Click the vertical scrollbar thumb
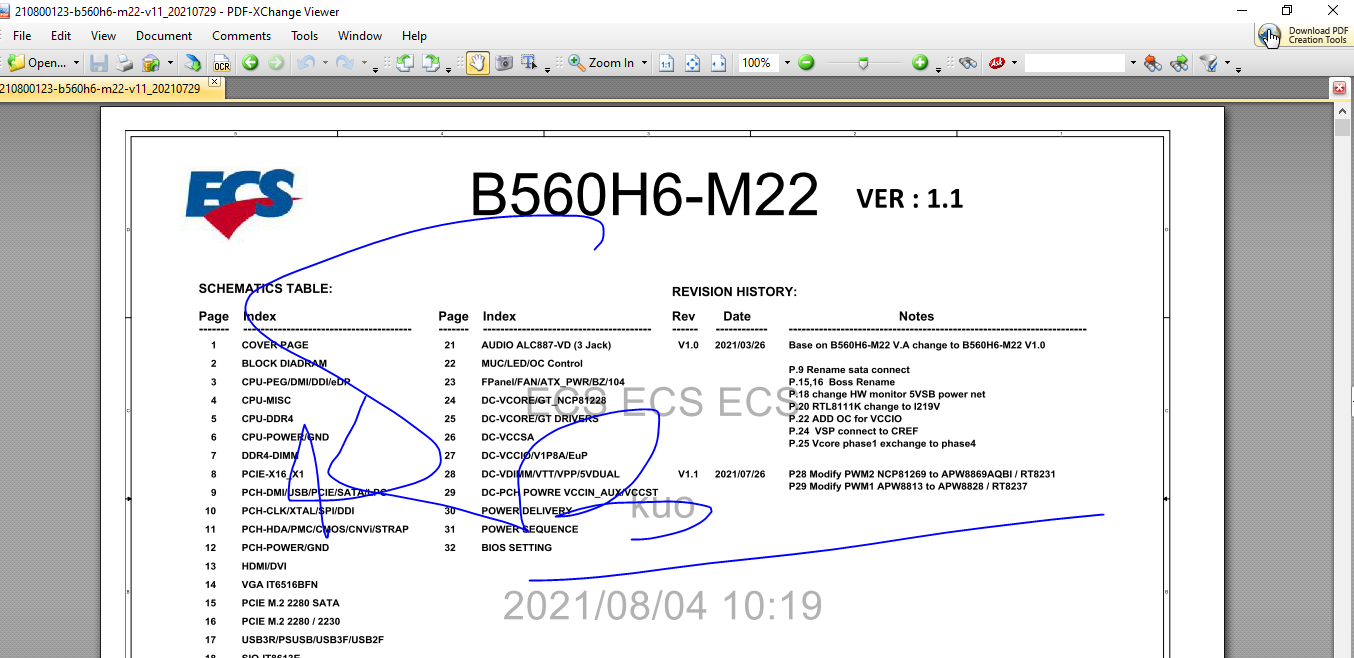Viewport: 1354px width, 658px height. [1342, 127]
